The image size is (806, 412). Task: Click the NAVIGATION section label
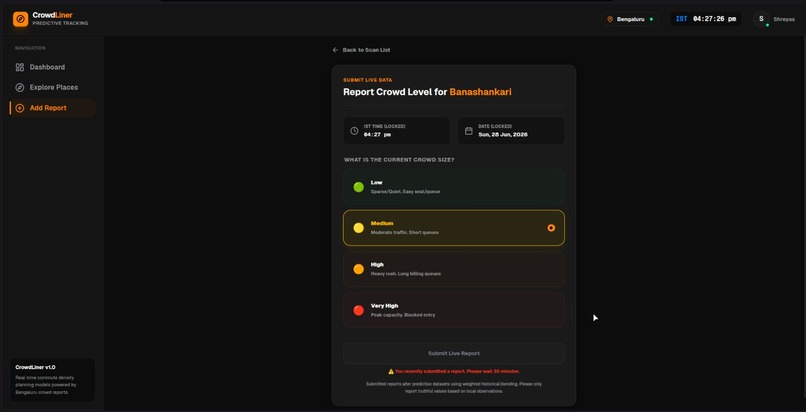(30, 48)
